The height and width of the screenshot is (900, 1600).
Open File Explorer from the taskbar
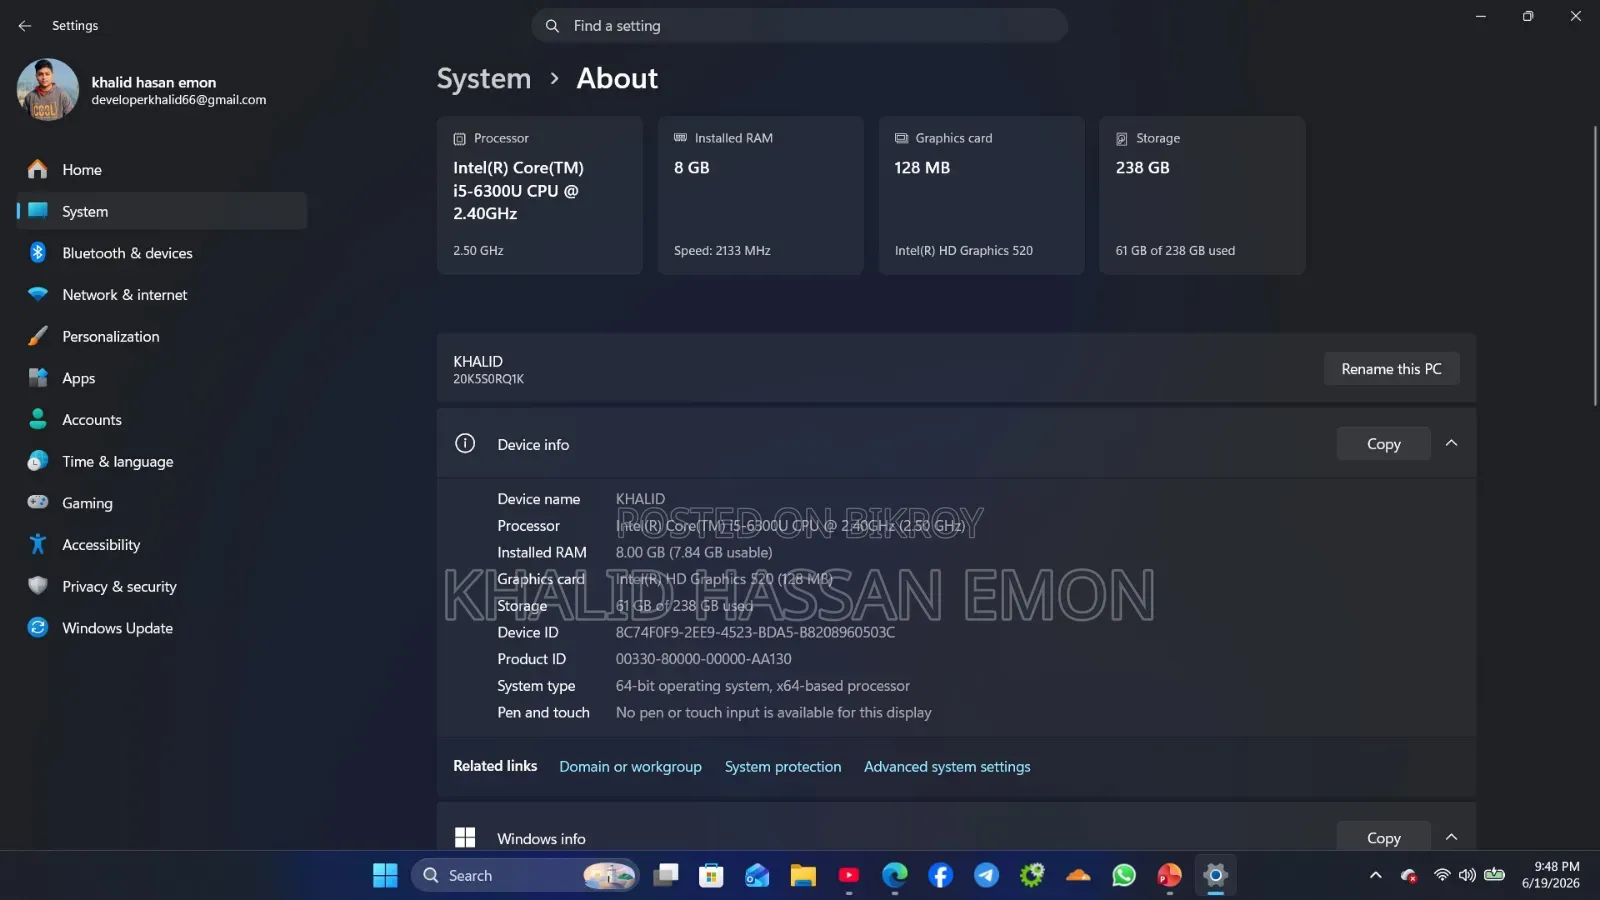point(803,875)
